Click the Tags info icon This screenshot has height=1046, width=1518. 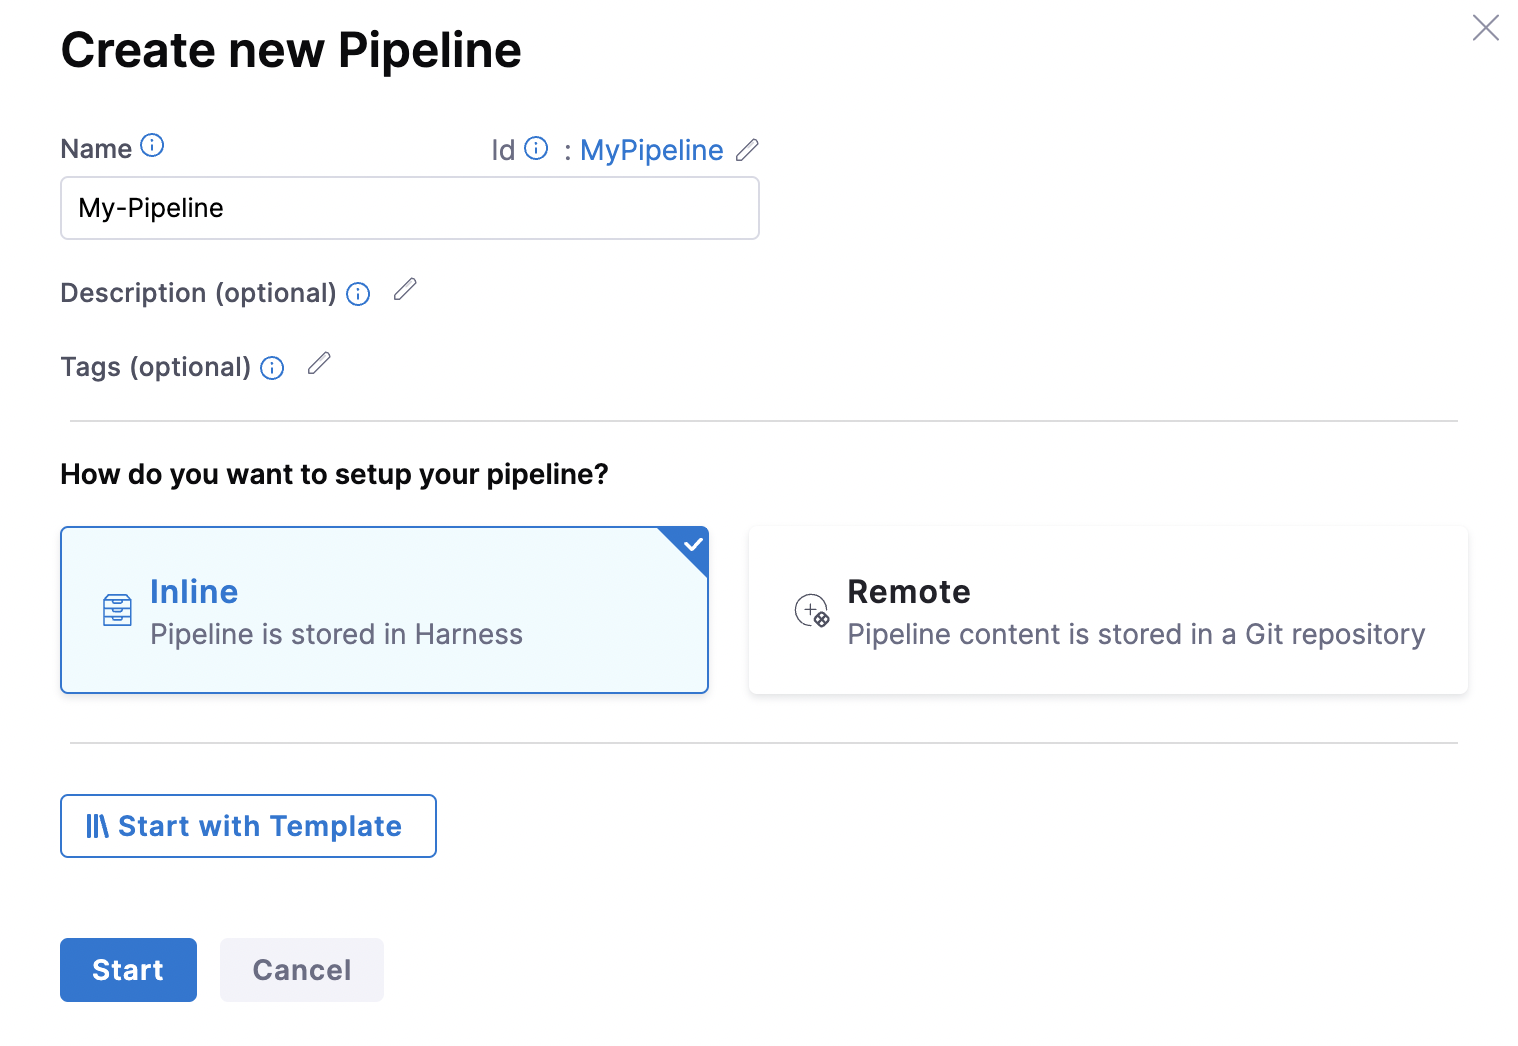(272, 368)
